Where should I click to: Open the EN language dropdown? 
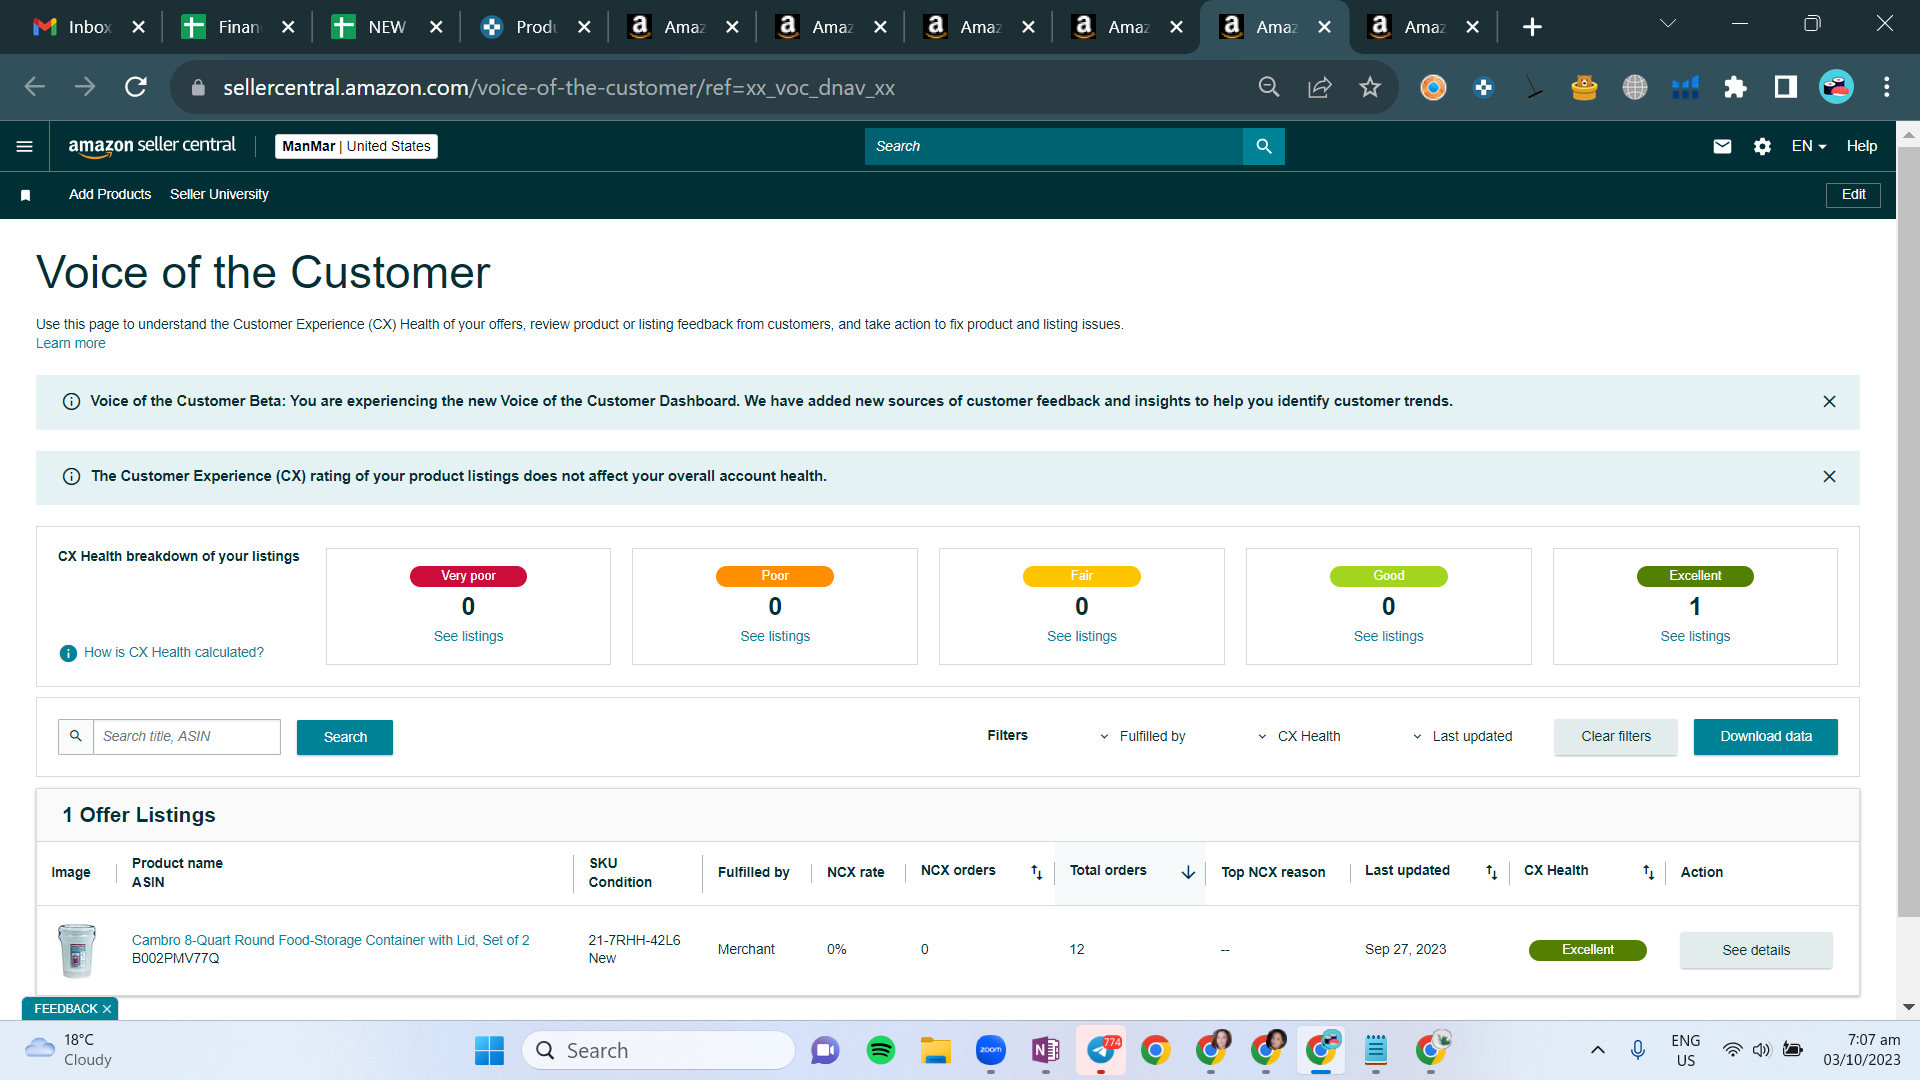click(x=1809, y=146)
